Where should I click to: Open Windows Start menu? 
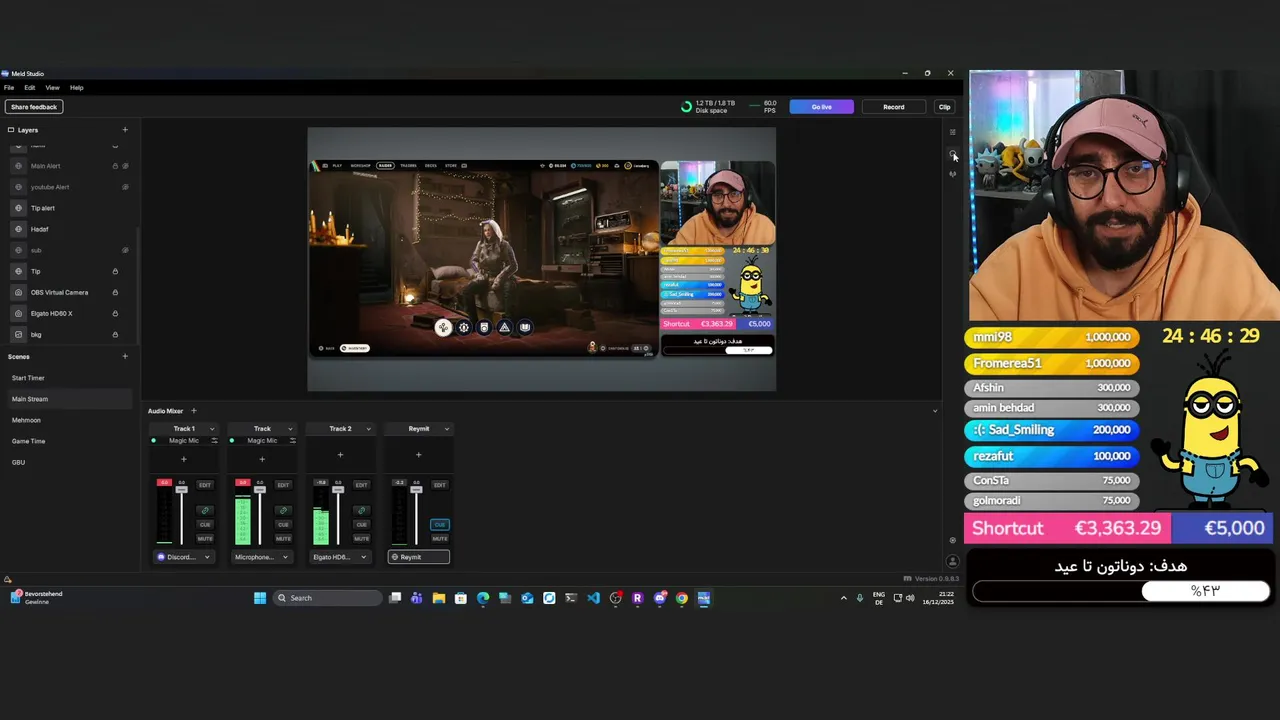coord(260,598)
